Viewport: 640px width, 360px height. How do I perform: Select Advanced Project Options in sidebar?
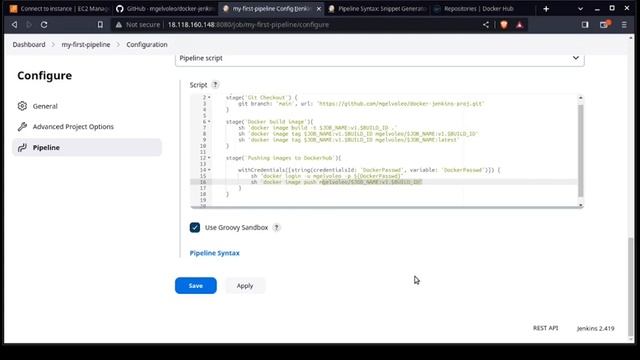87,127
